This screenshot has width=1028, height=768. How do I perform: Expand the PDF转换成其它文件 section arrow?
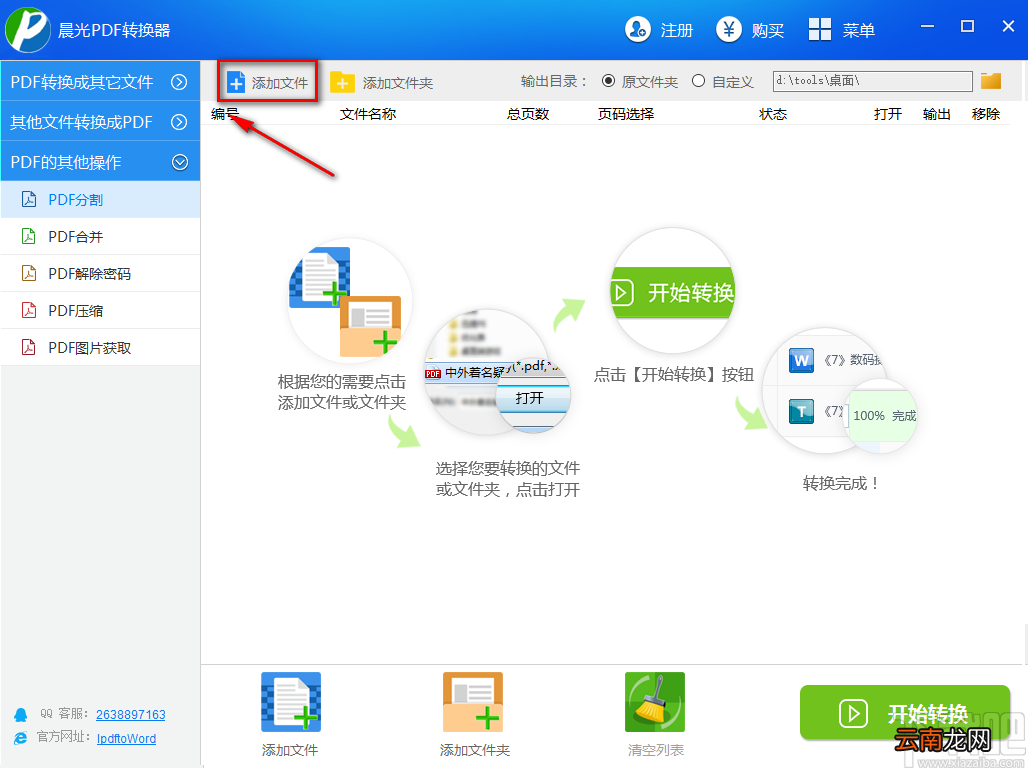tap(179, 82)
